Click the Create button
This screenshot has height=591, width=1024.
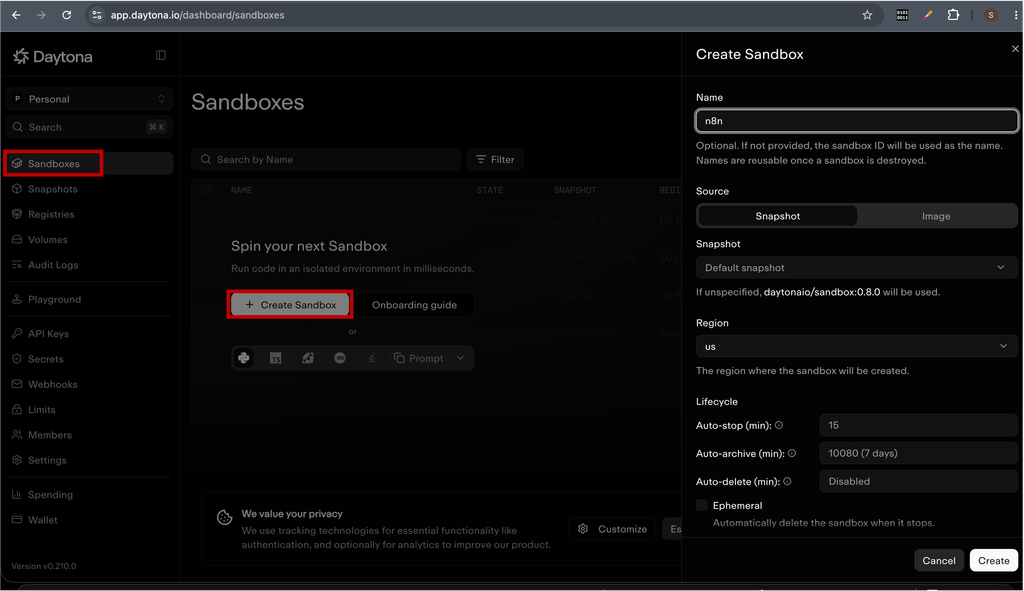click(x=993, y=561)
